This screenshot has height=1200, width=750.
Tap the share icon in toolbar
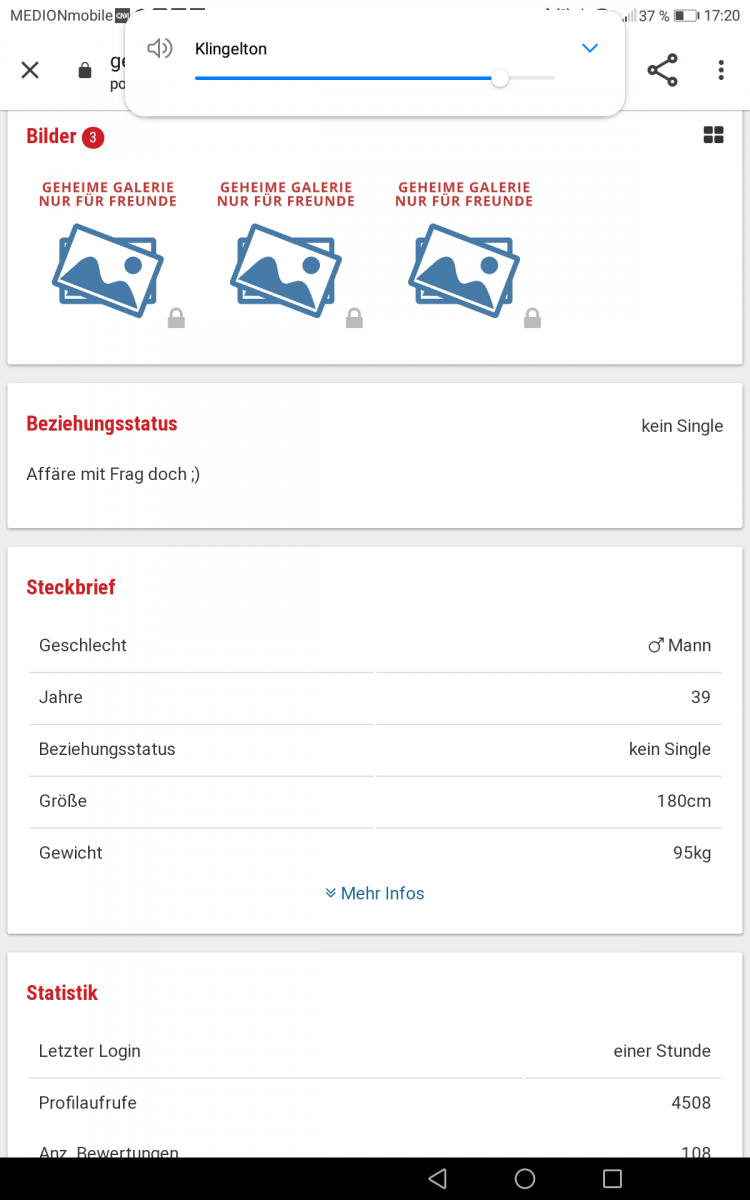pos(662,70)
